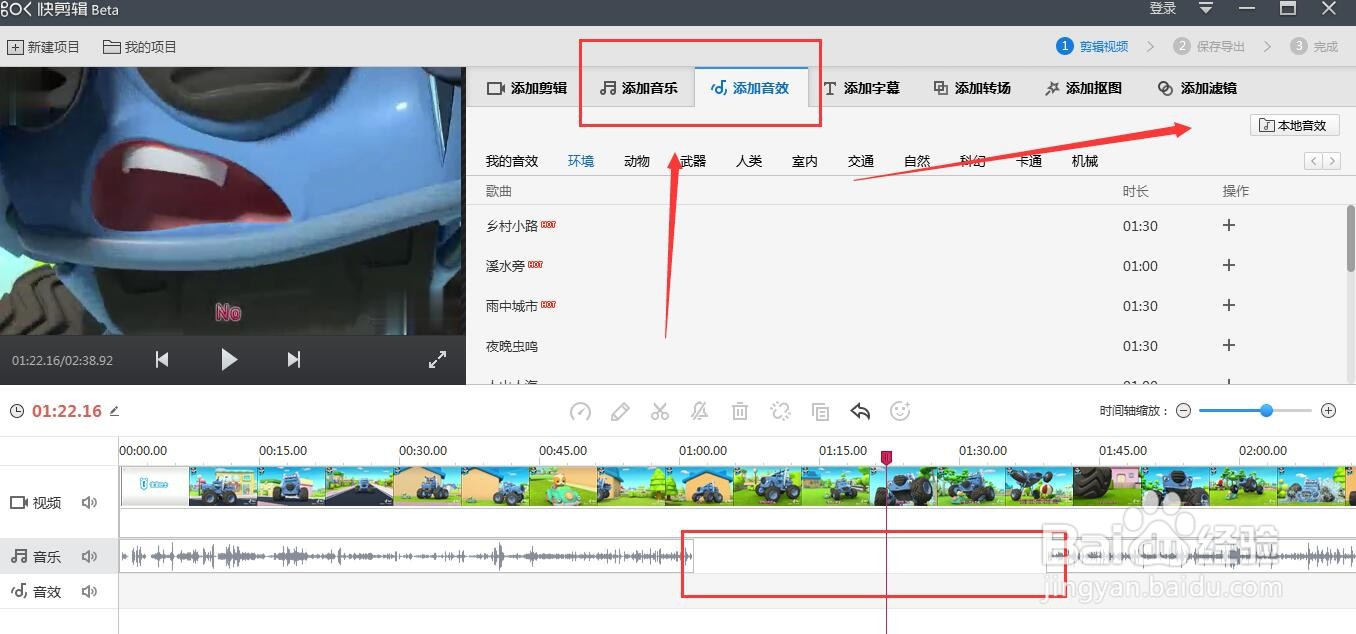Go to step 剪辑视频 edit video
The image size is (1356, 634).
[1093, 46]
